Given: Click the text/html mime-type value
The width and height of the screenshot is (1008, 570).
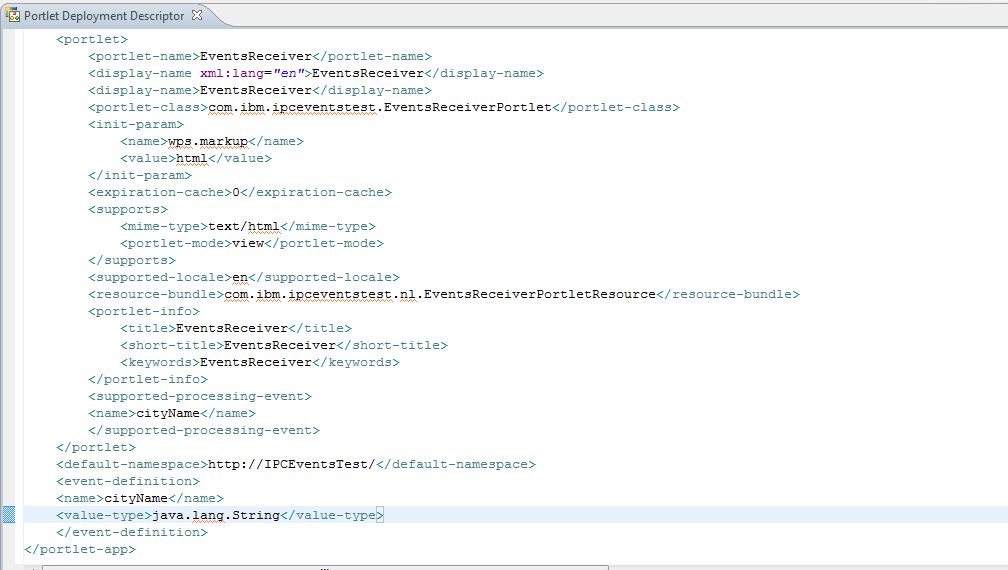Looking at the screenshot, I should 243,226.
